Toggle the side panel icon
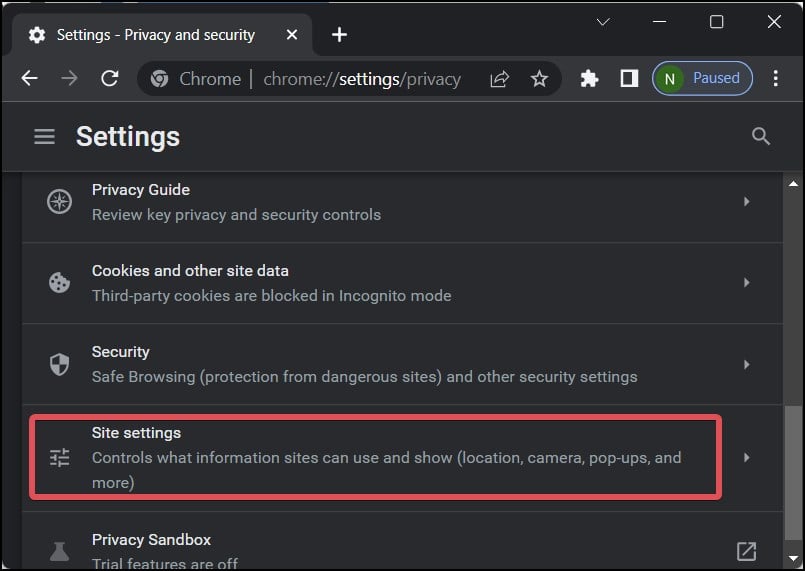The width and height of the screenshot is (805, 571). click(629, 79)
